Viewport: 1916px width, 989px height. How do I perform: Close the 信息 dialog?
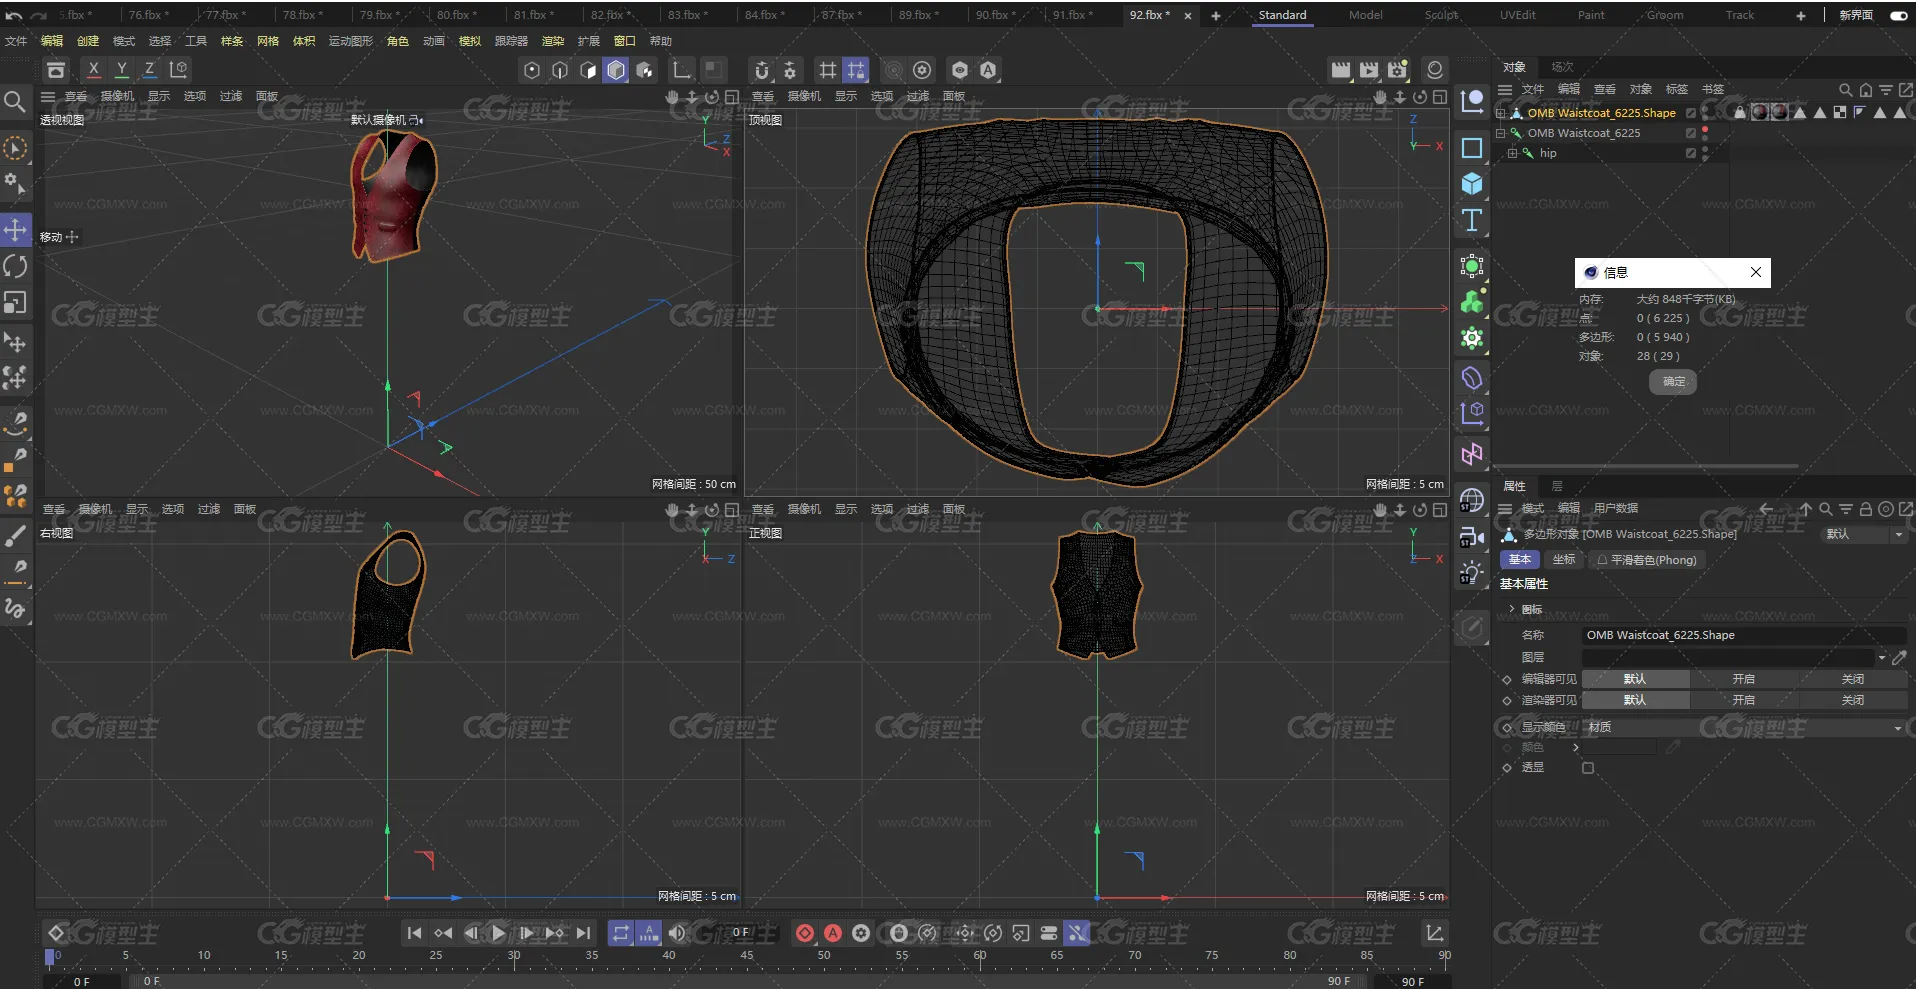pyautogui.click(x=1755, y=272)
